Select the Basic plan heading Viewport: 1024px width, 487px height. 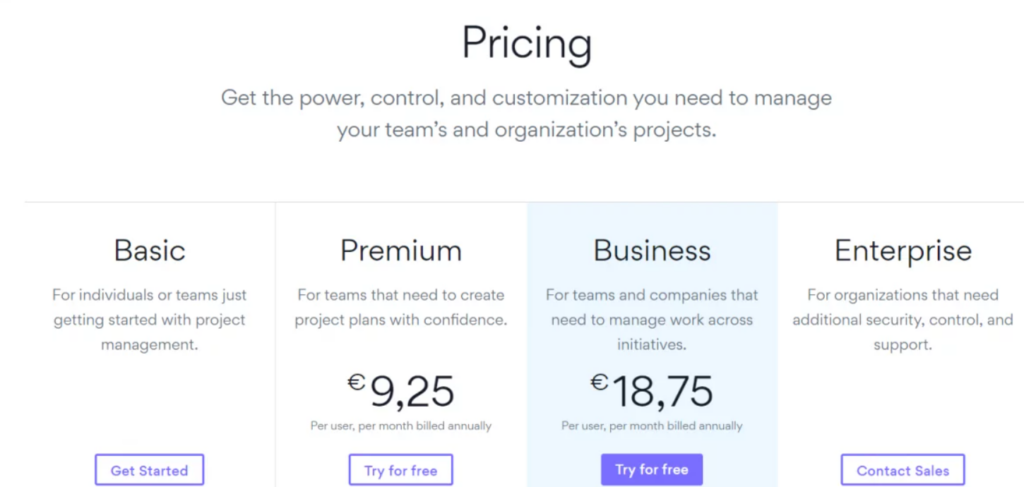point(150,250)
